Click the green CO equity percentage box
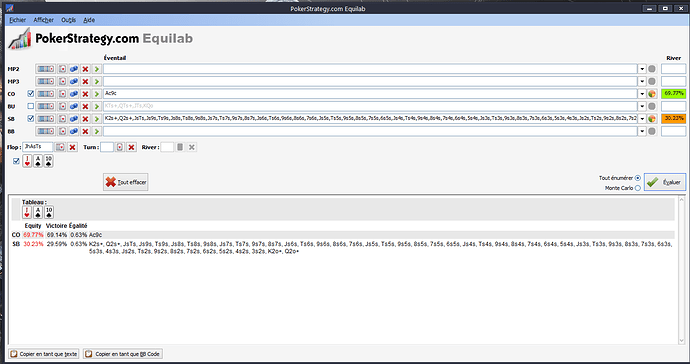Image resolution: width=690 pixels, height=364 pixels. click(674, 93)
